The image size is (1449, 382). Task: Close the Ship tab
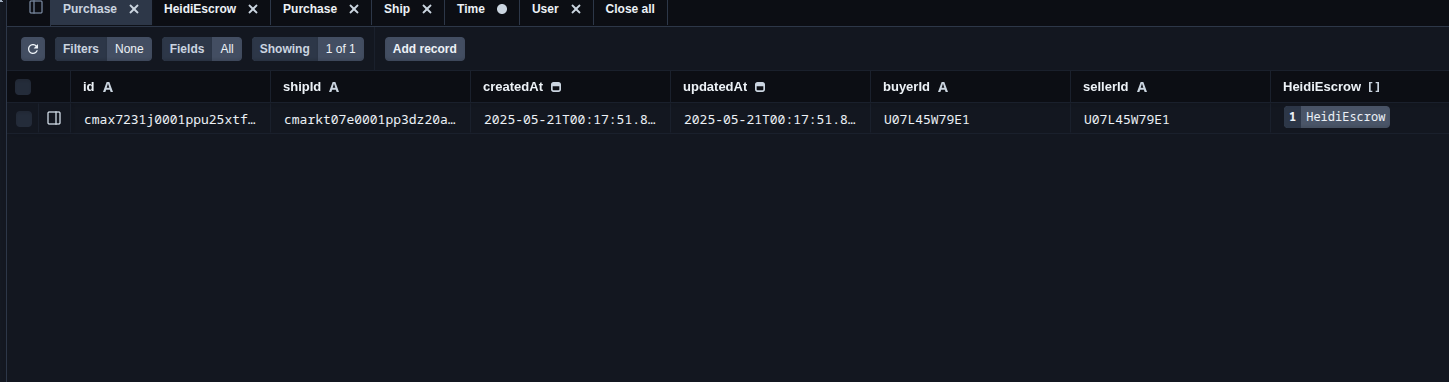coord(427,9)
